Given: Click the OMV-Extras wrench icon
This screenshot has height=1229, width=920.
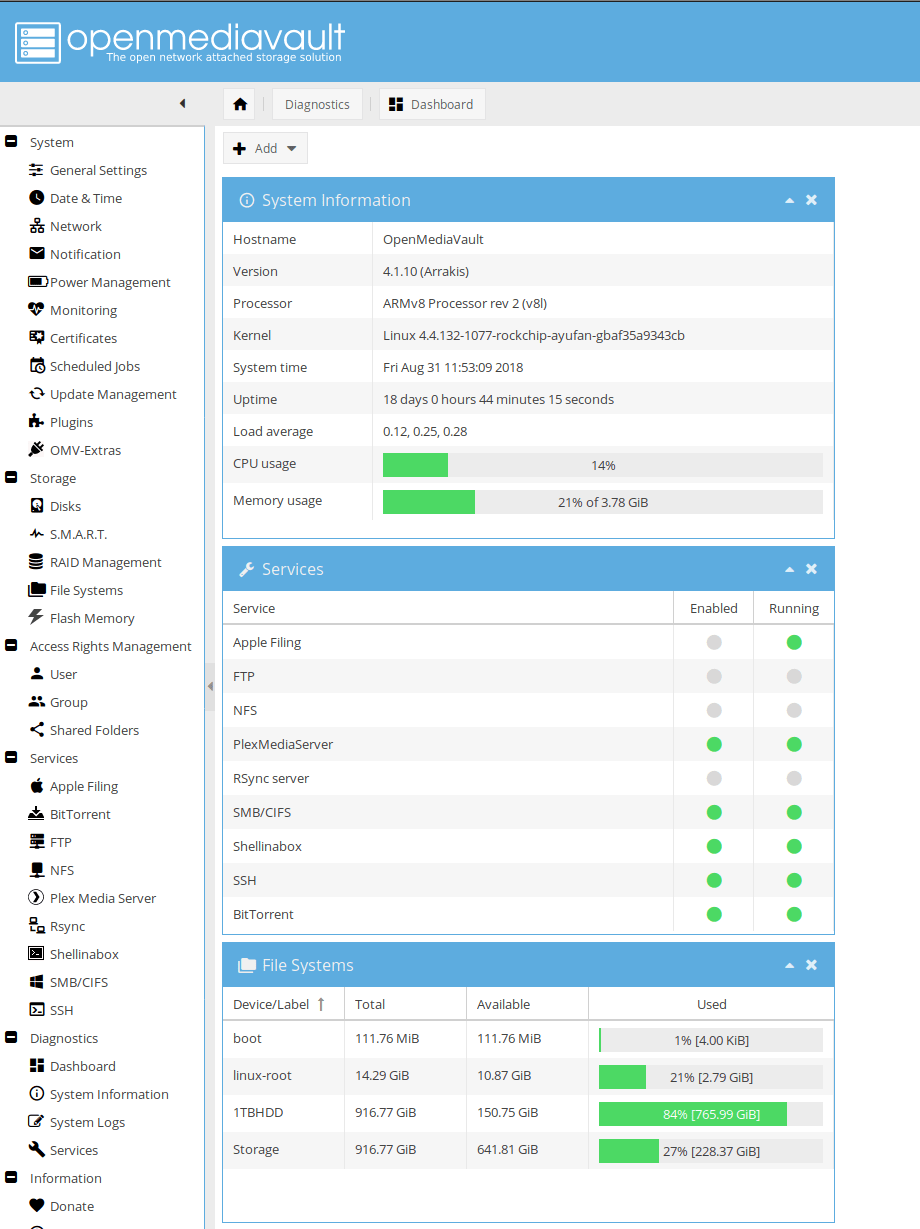Looking at the screenshot, I should pos(36,449).
